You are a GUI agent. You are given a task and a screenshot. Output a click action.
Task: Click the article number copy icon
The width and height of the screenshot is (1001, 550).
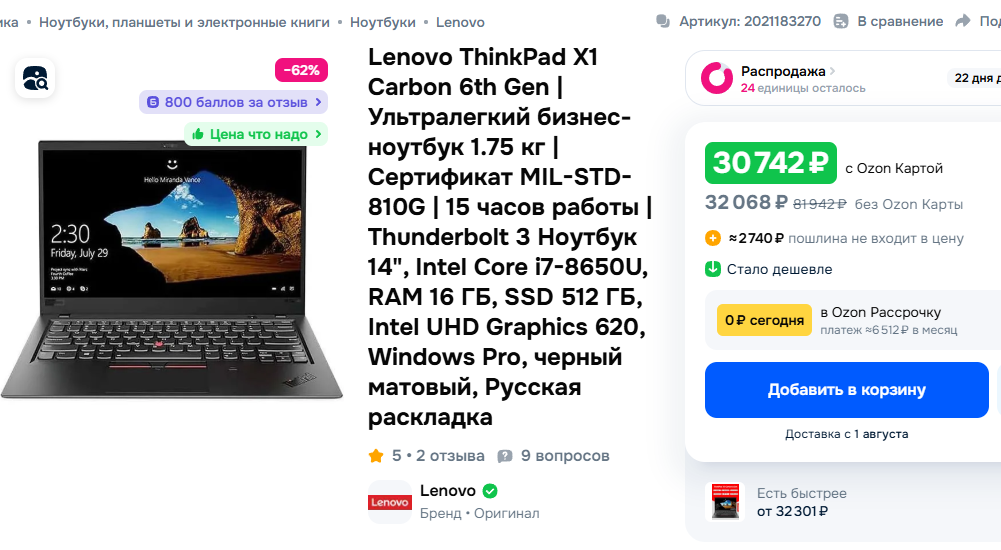click(x=663, y=22)
